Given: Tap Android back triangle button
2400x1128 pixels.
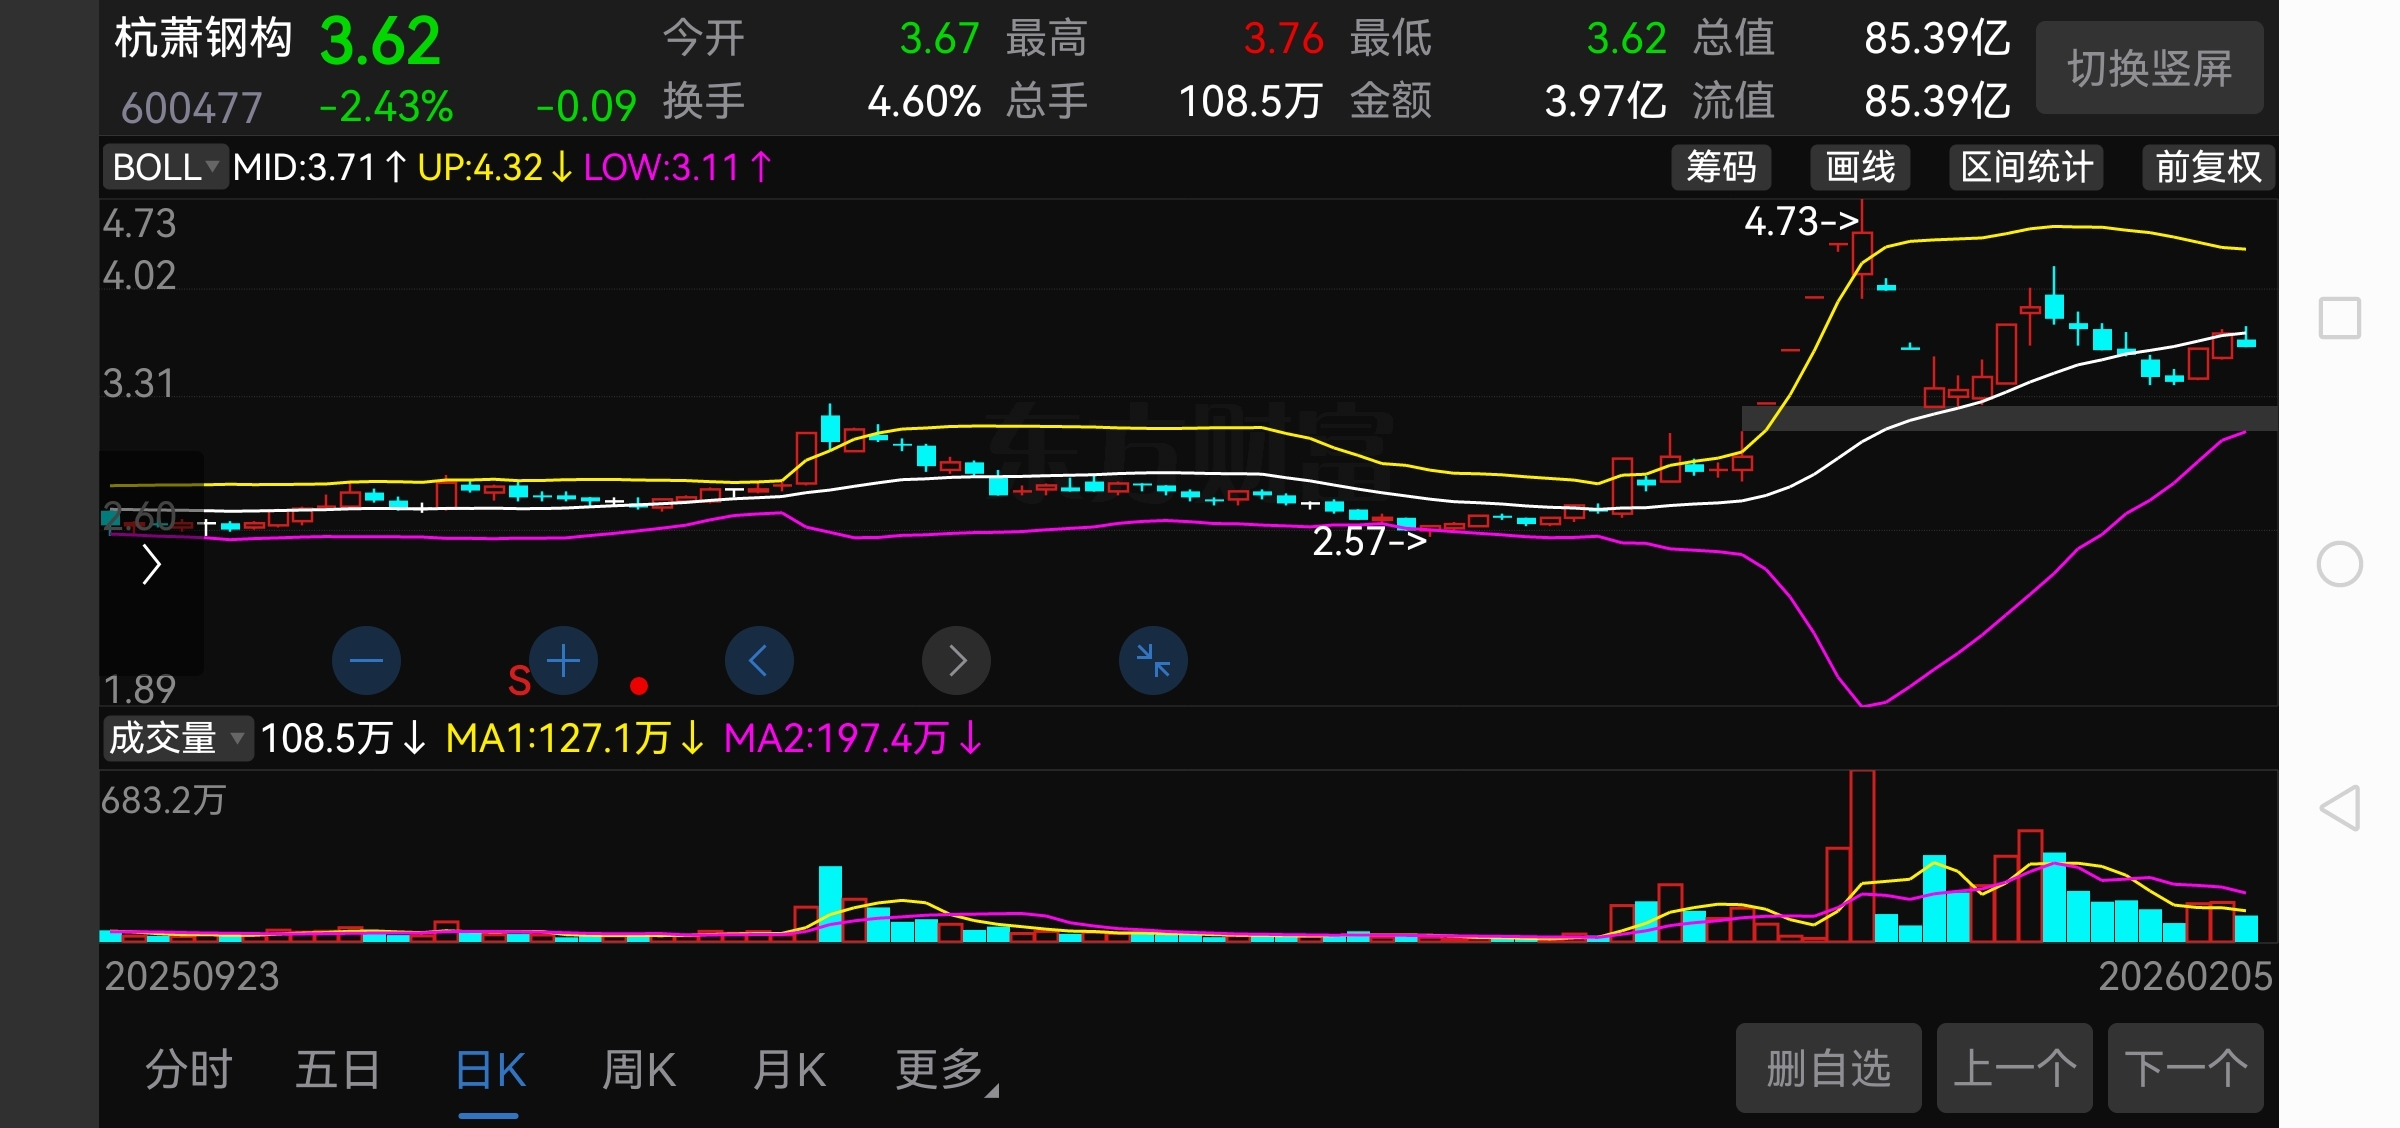Looking at the screenshot, I should (2339, 808).
